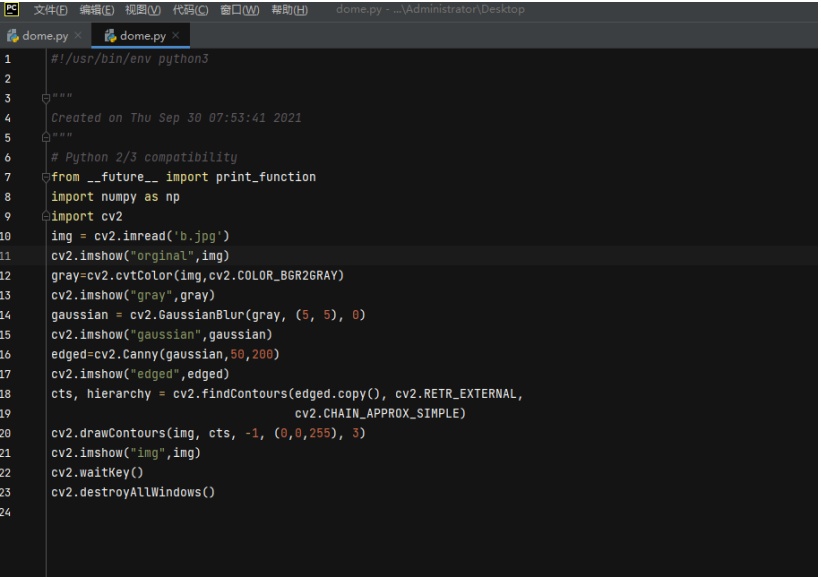Collapse the docstring fold marker on line 3
821x580 pixels.
[46, 99]
